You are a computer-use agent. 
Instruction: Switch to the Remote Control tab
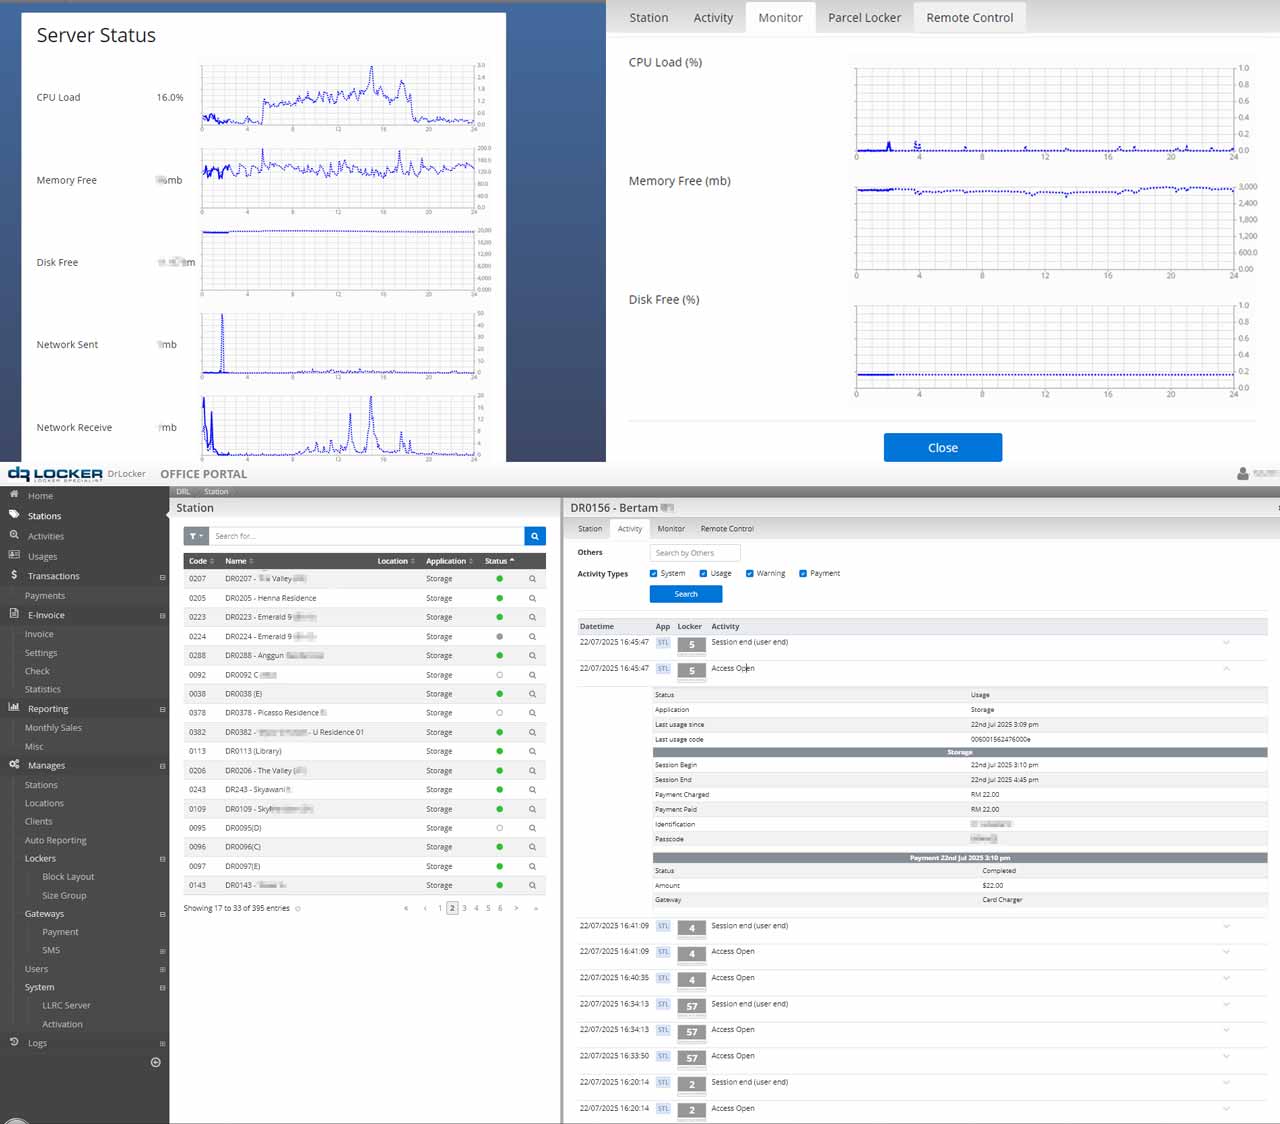click(969, 18)
